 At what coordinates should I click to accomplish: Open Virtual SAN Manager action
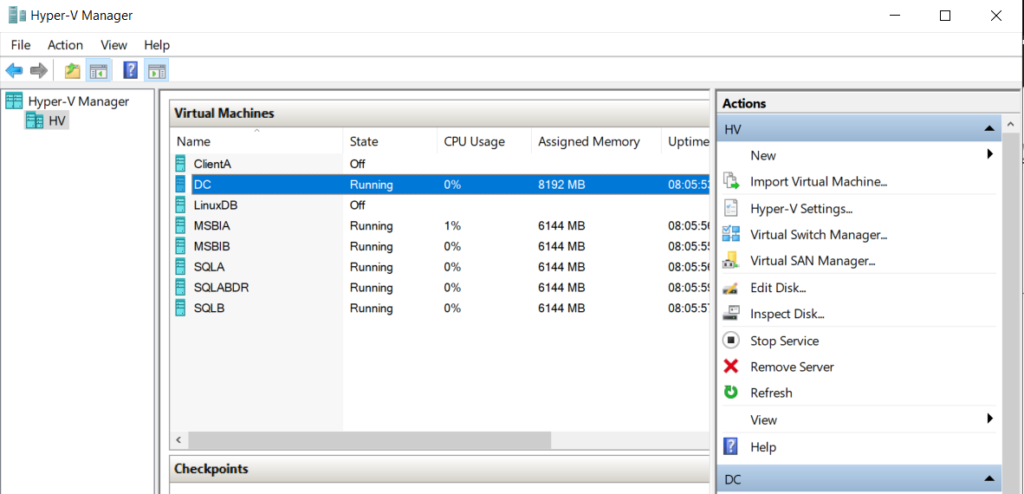coord(812,261)
